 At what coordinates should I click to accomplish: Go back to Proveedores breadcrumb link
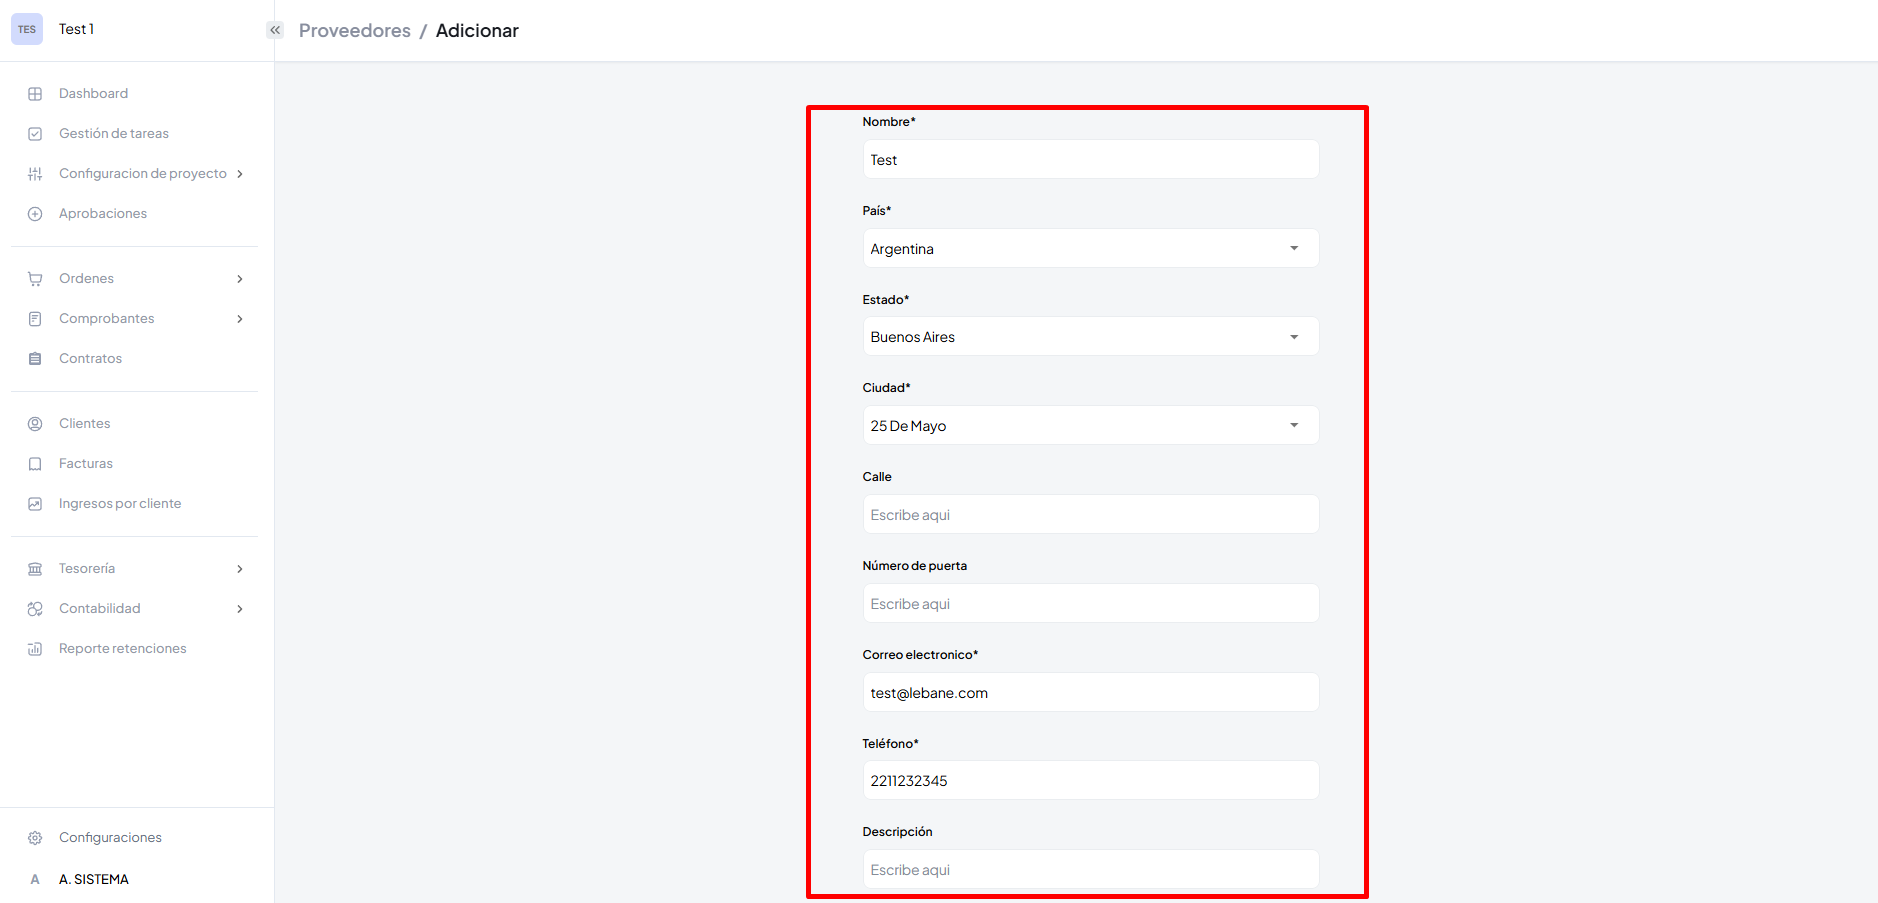pos(354,31)
